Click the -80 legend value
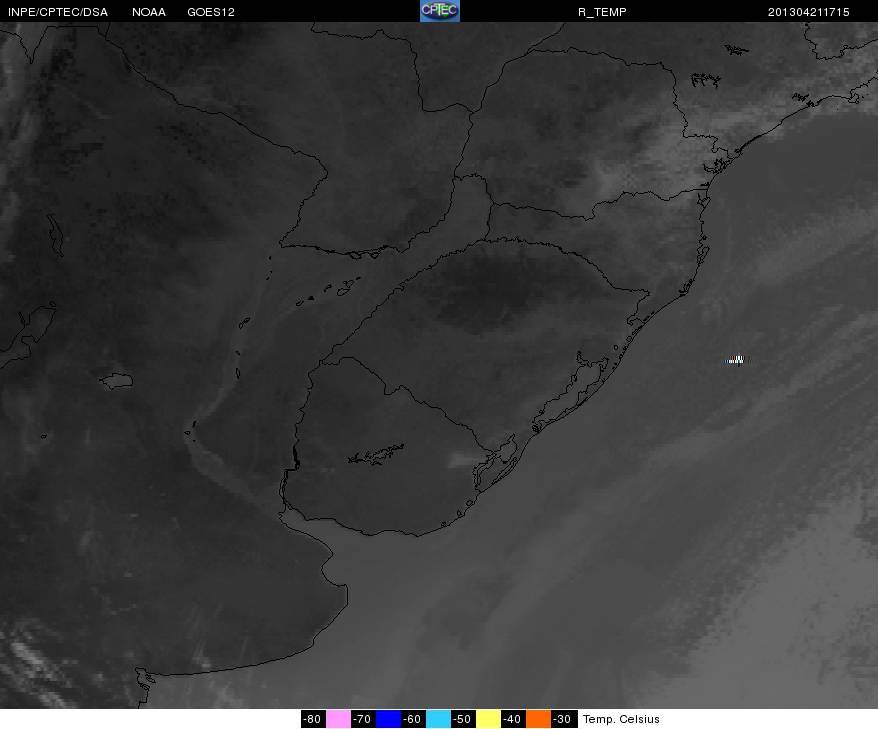Image resolution: width=878 pixels, height=729 pixels. (313, 719)
